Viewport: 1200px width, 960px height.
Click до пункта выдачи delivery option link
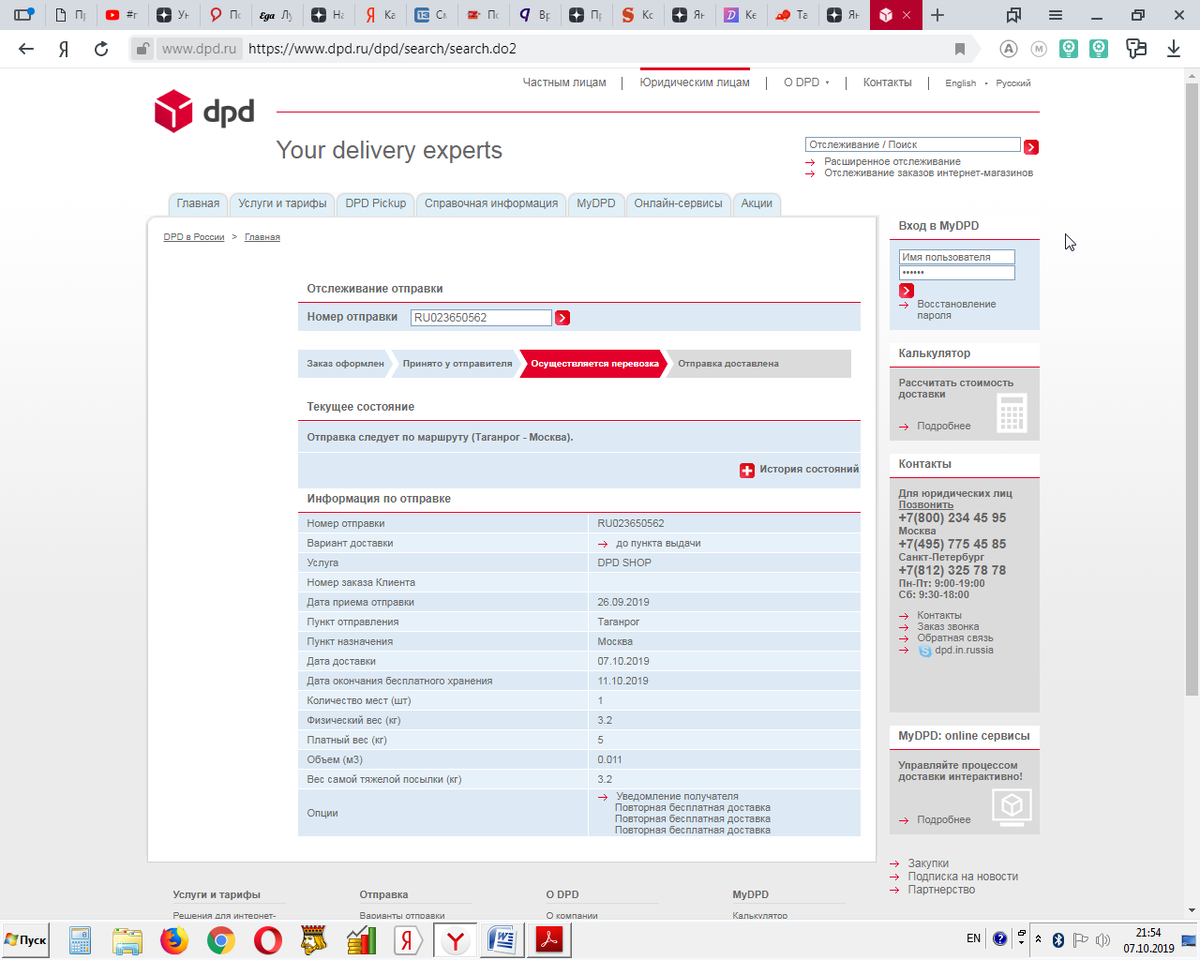pos(658,543)
